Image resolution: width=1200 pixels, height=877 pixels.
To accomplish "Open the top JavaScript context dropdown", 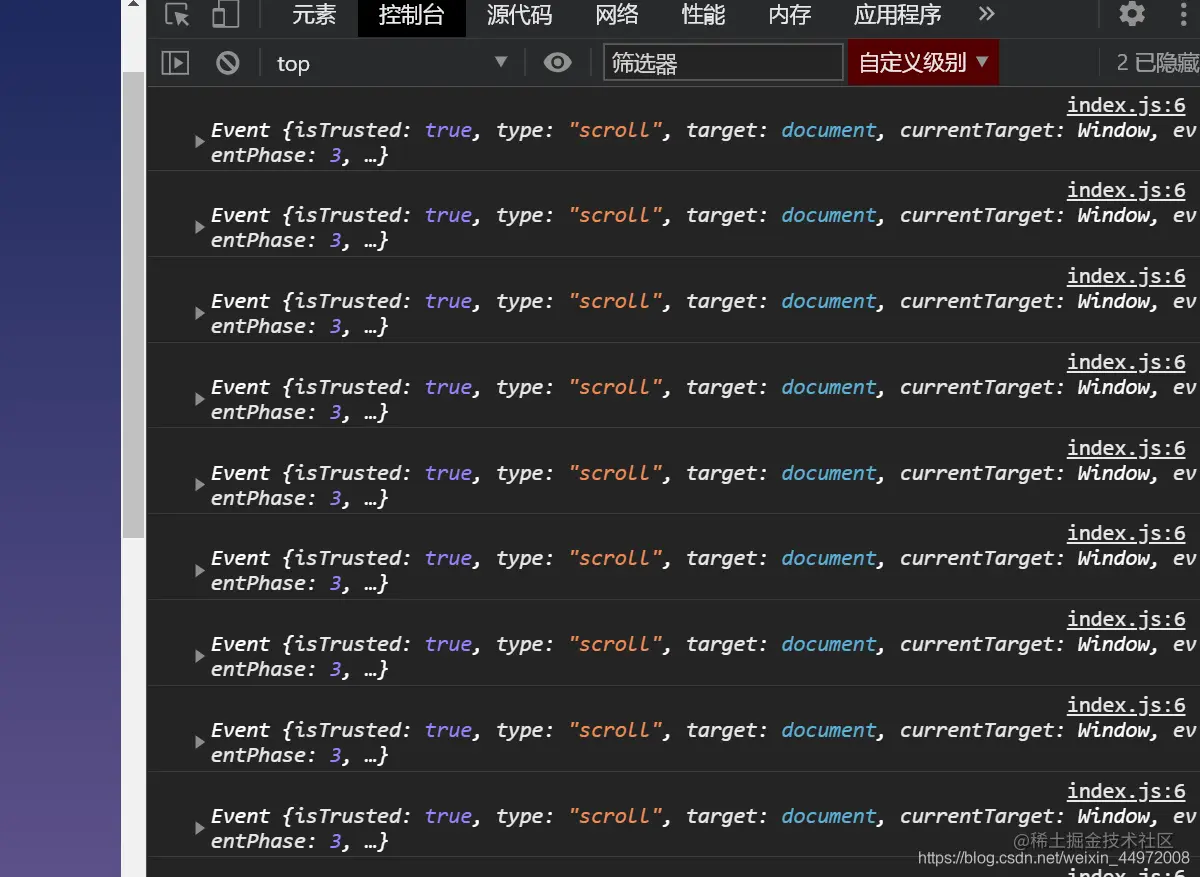I will pos(392,63).
